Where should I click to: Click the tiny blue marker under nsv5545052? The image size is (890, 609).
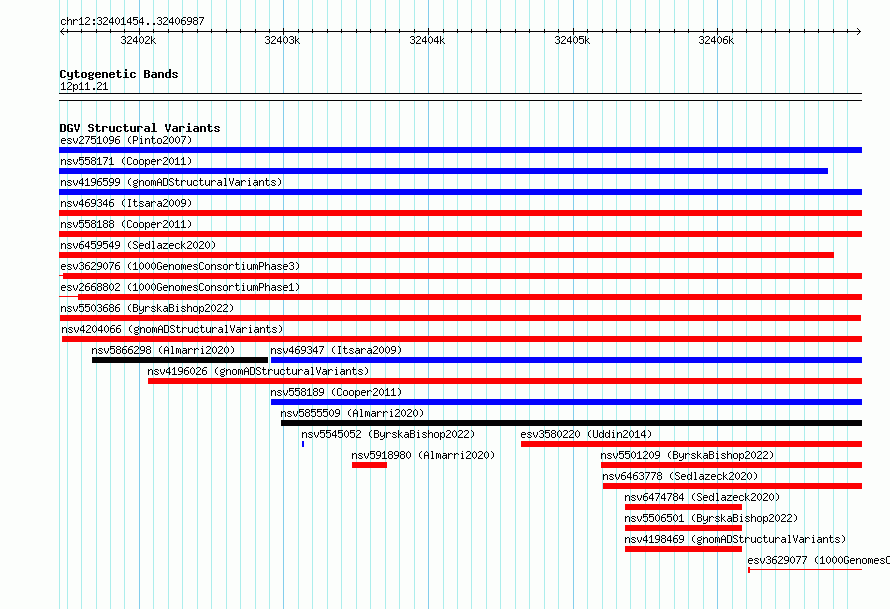click(303, 444)
